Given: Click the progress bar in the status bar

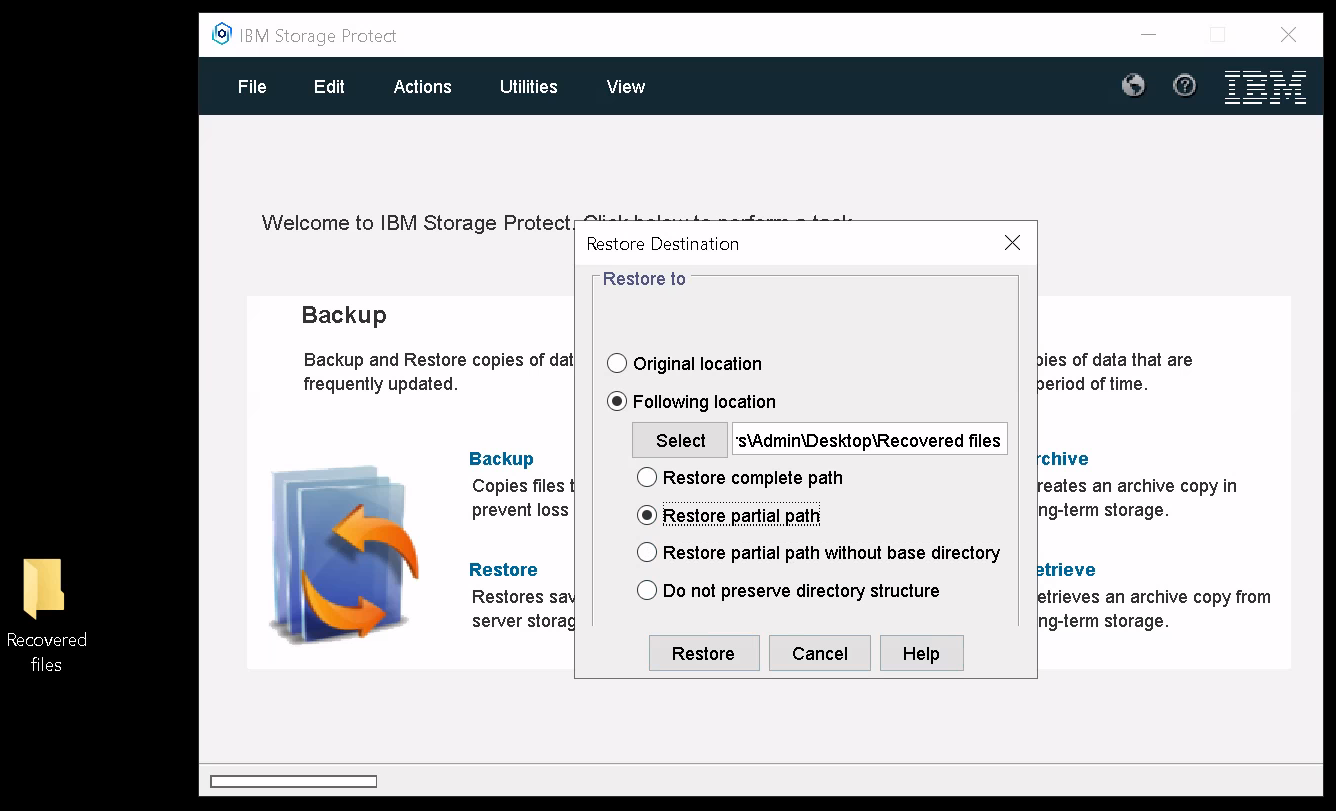Looking at the screenshot, I should click(293, 781).
